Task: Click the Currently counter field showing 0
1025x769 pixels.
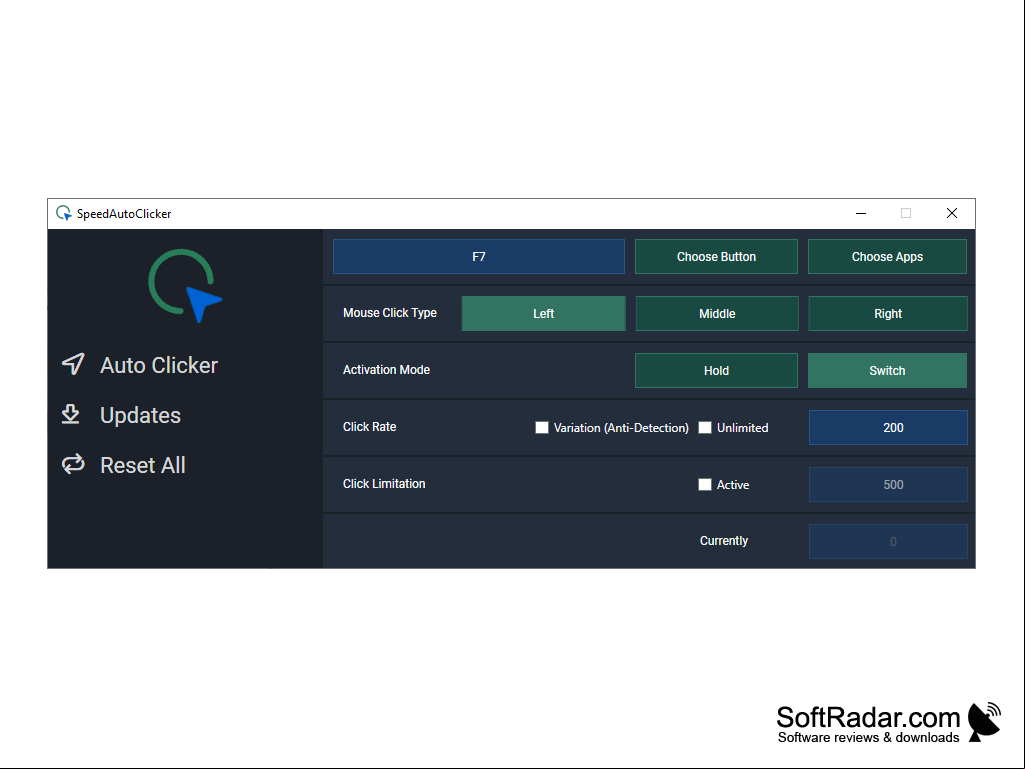Action: [888, 541]
